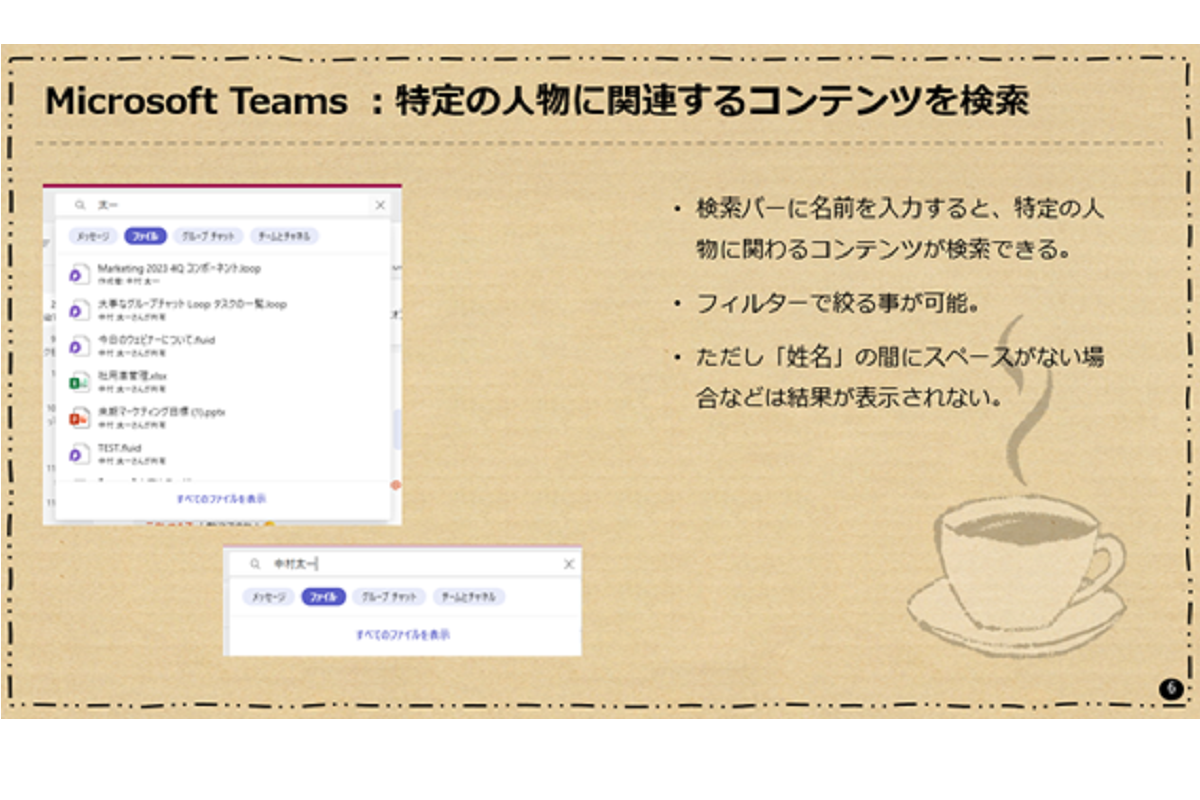1200x800 pixels.
Task: Open the Marketing 2023 4Q コンポーネント.loop result
Action: [224, 274]
